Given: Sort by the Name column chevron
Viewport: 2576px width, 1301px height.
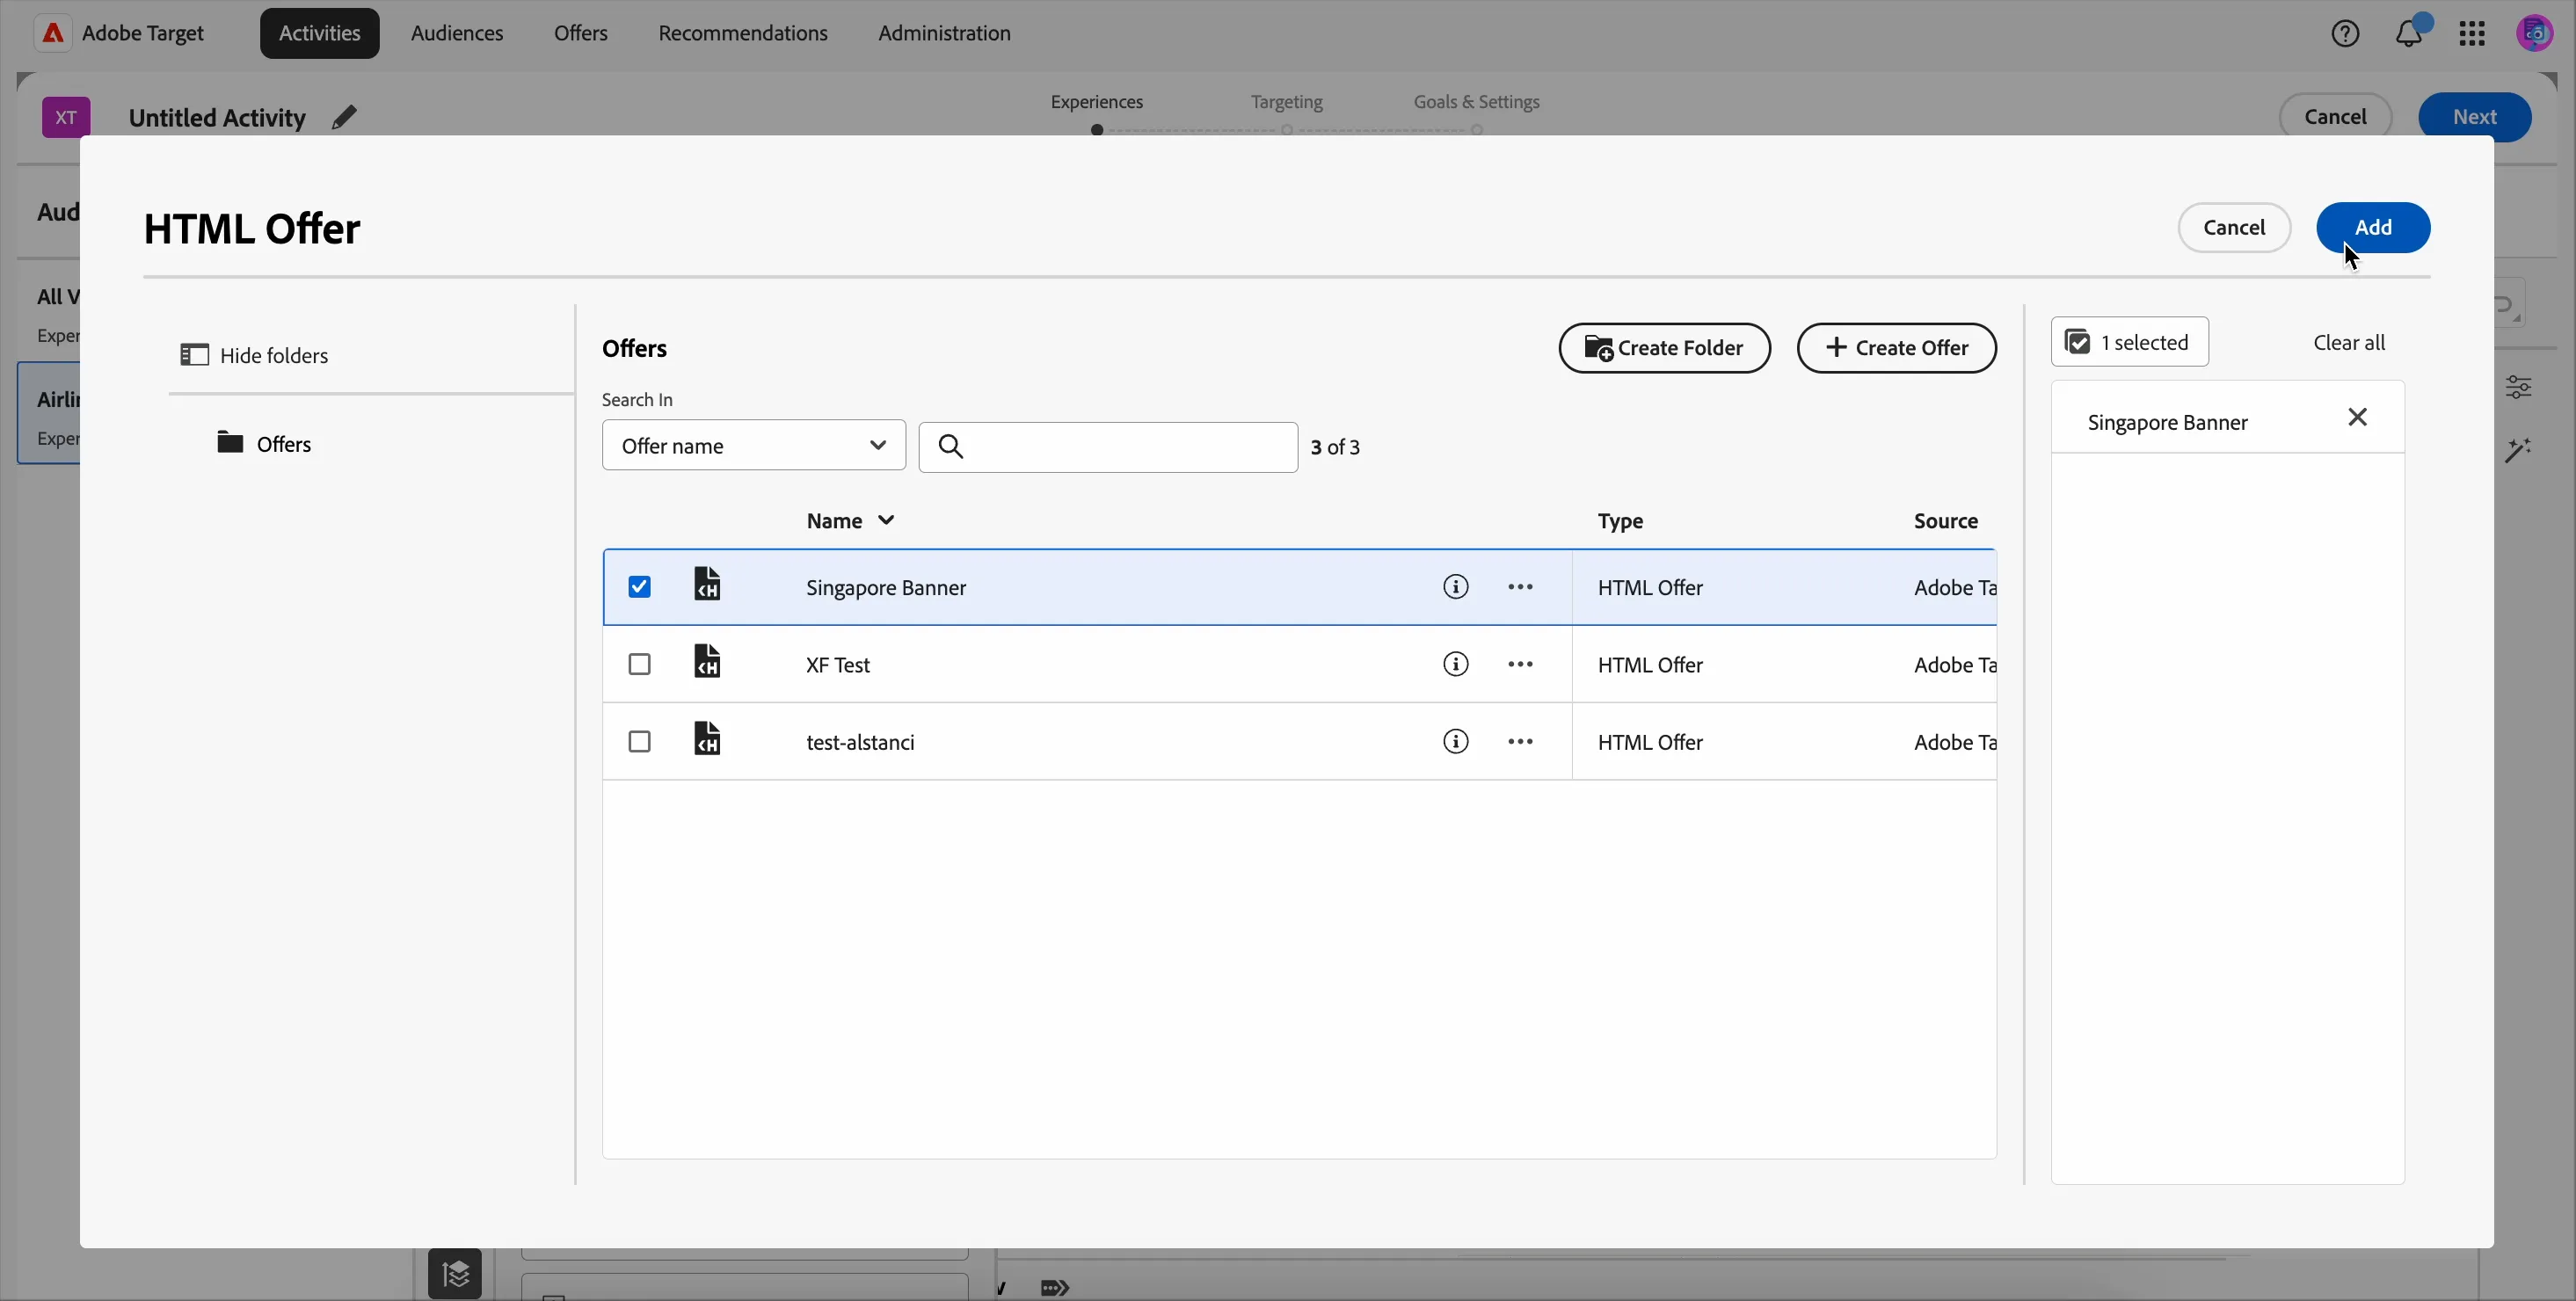Looking at the screenshot, I should click(x=886, y=520).
